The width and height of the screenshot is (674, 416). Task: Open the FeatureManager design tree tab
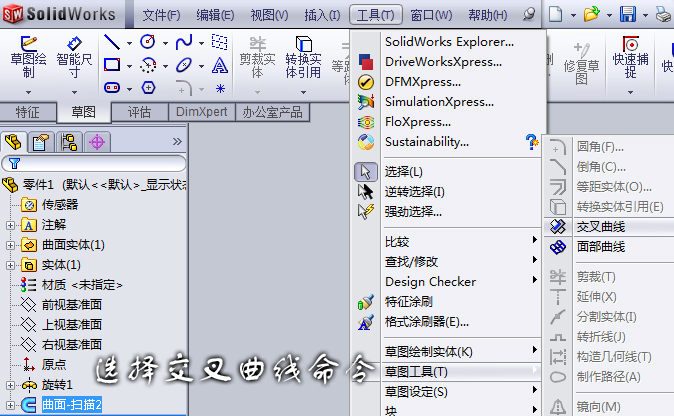pyautogui.click(x=13, y=142)
